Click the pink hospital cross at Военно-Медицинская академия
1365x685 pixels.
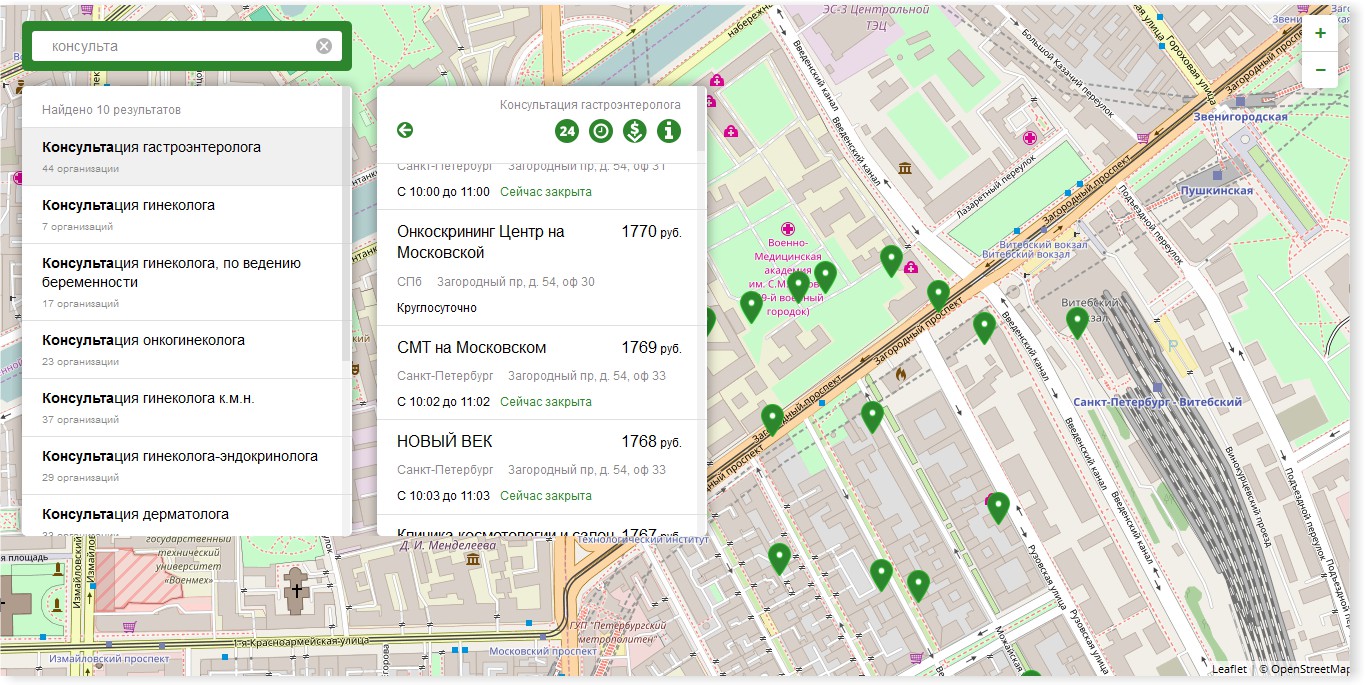[x=788, y=228]
